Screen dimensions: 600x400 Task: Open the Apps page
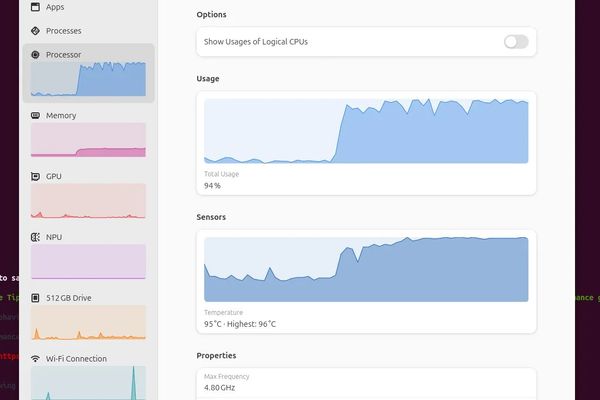click(88, 7)
